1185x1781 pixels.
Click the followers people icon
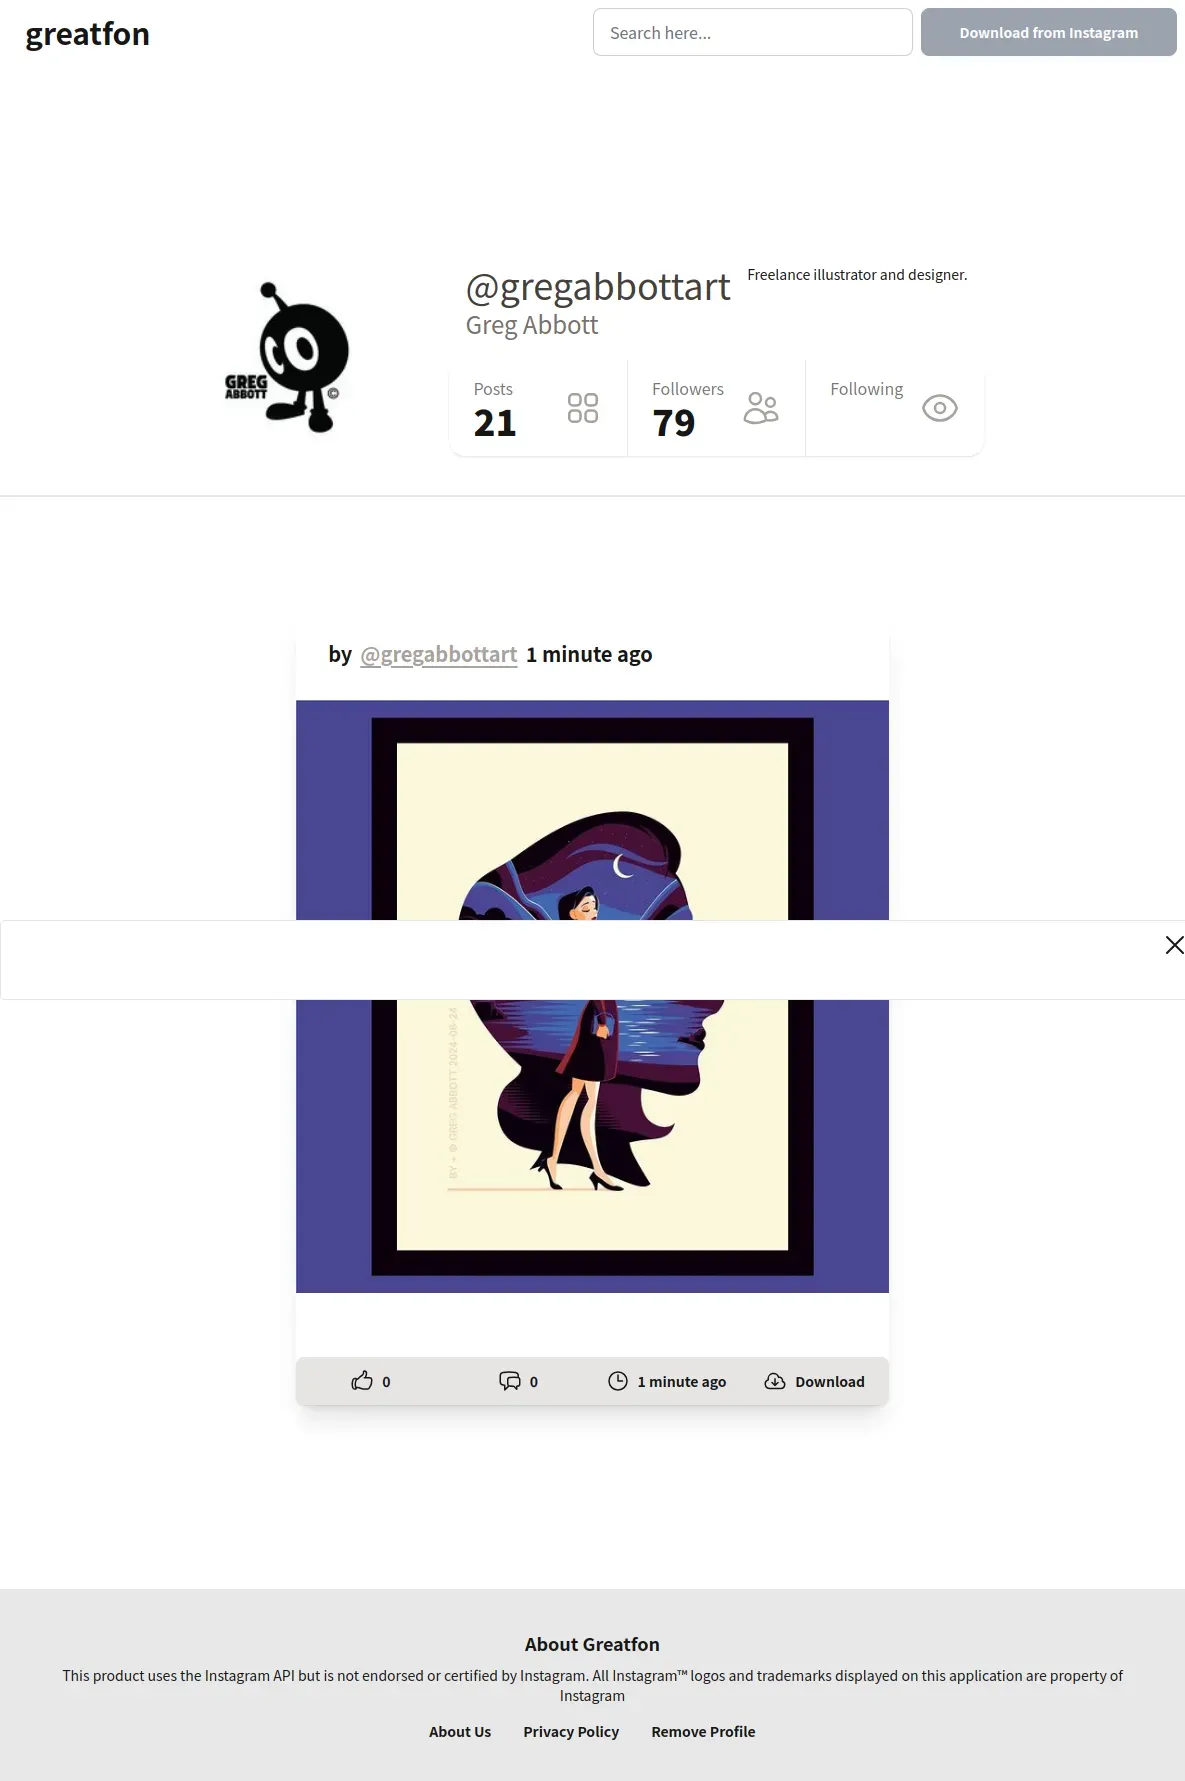761,408
